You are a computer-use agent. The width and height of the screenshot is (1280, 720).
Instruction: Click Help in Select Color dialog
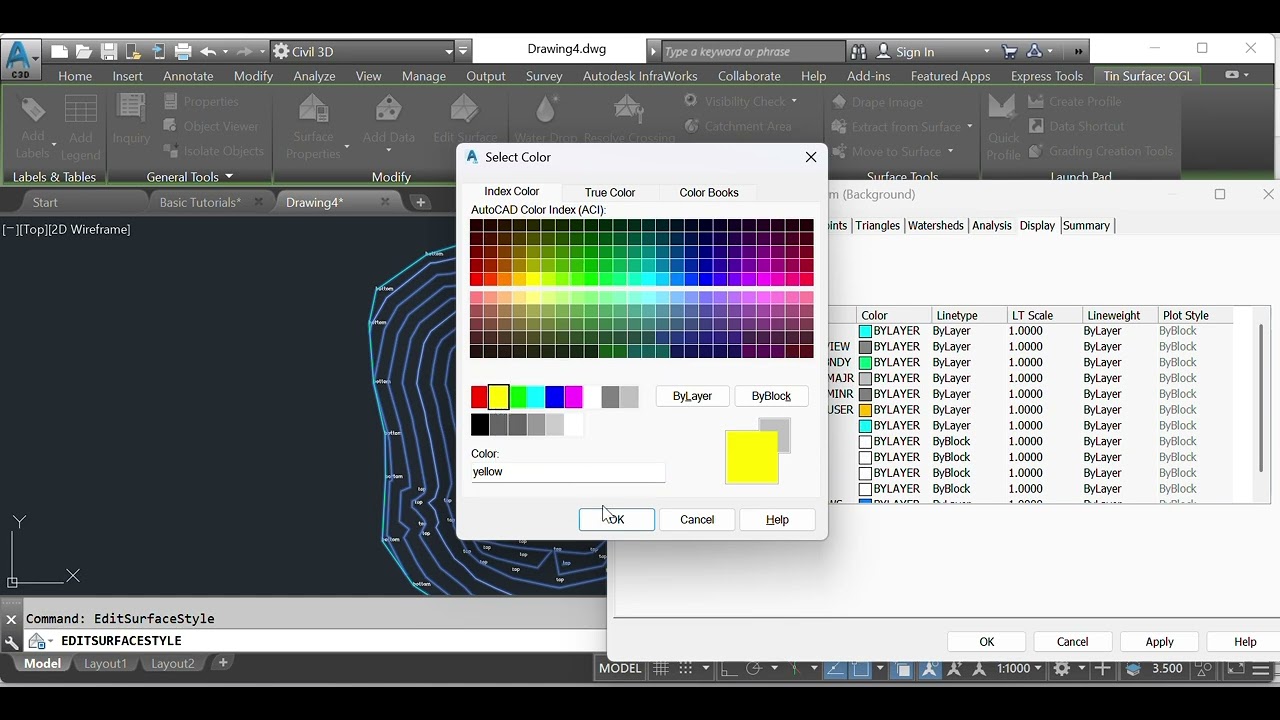pos(777,520)
